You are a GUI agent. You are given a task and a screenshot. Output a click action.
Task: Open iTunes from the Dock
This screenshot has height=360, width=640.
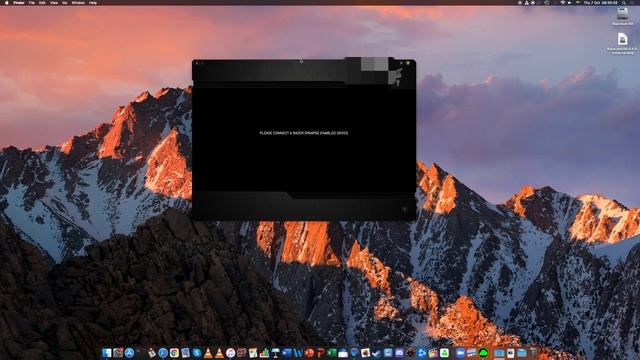click(231, 353)
